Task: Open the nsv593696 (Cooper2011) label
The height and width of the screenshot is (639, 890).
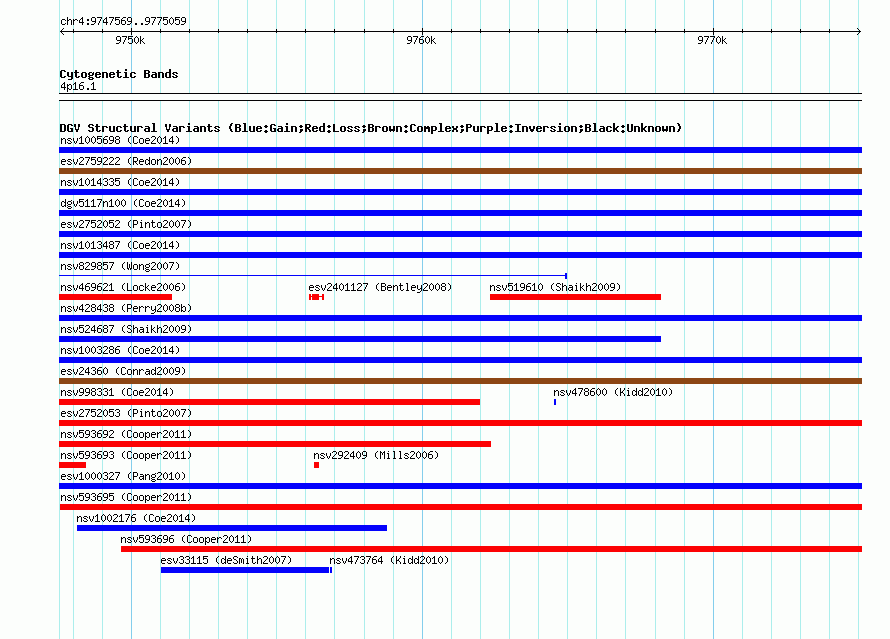Action: tap(186, 539)
